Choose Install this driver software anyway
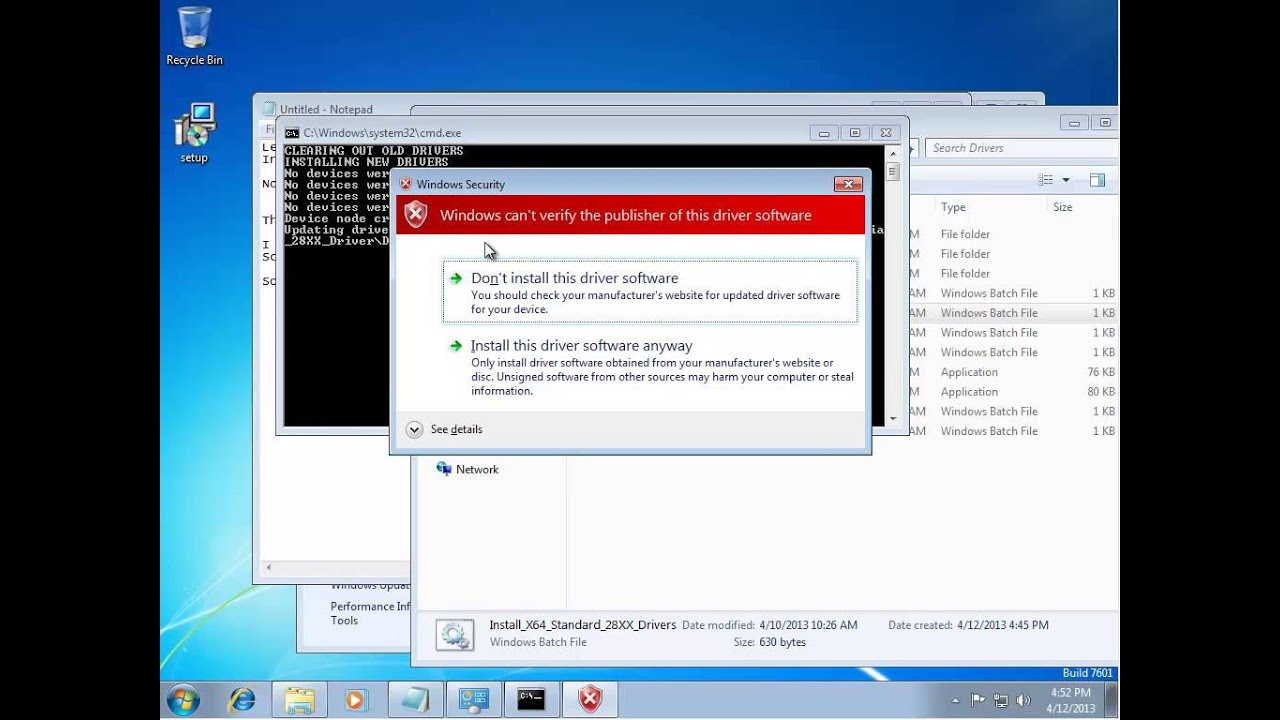Viewport: 1280px width, 720px height. (x=650, y=367)
